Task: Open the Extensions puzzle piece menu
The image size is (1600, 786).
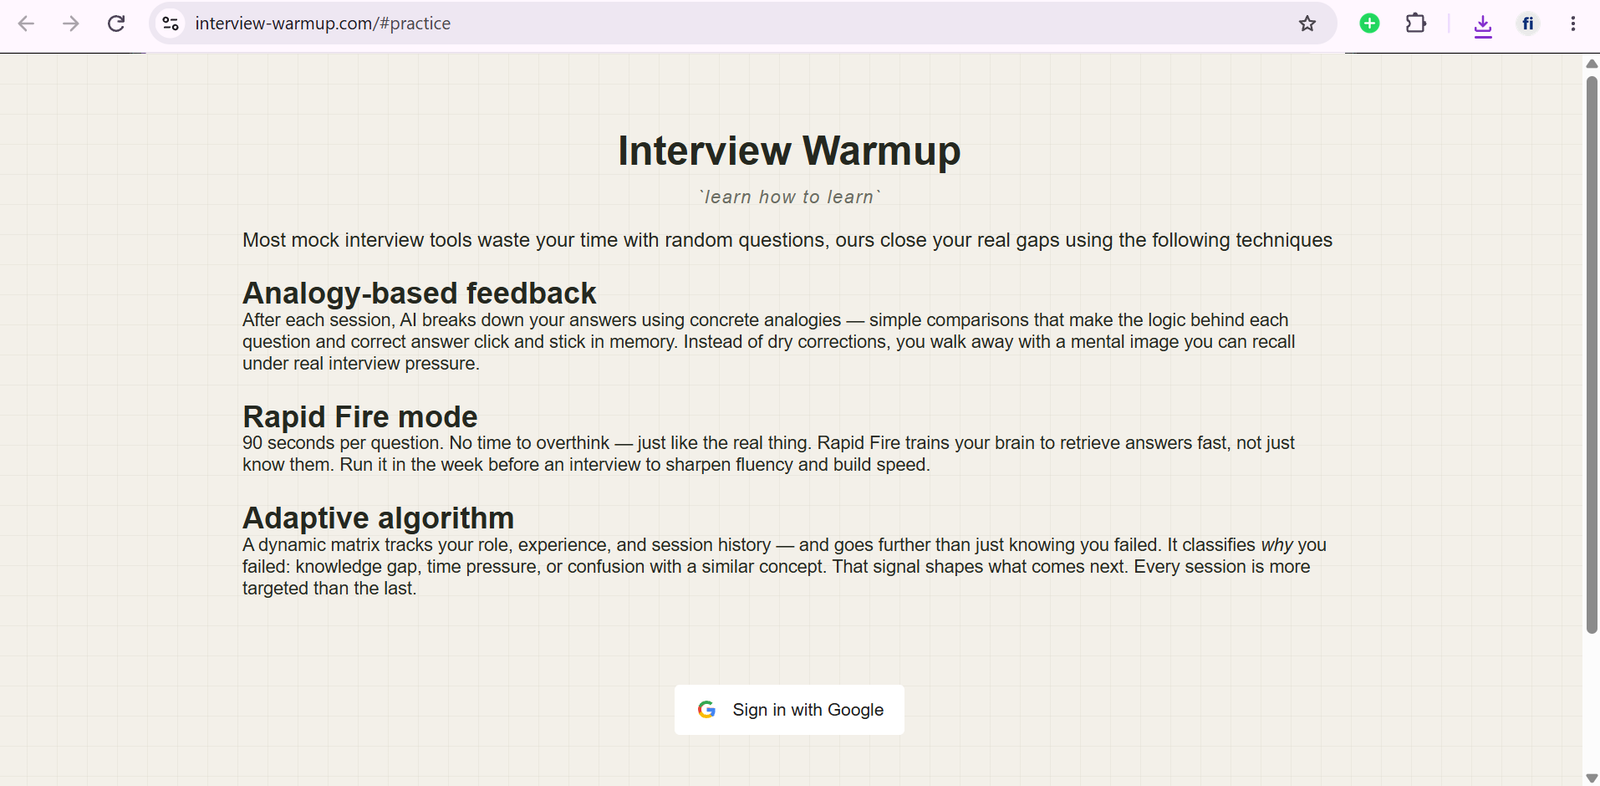Action: point(1416,23)
